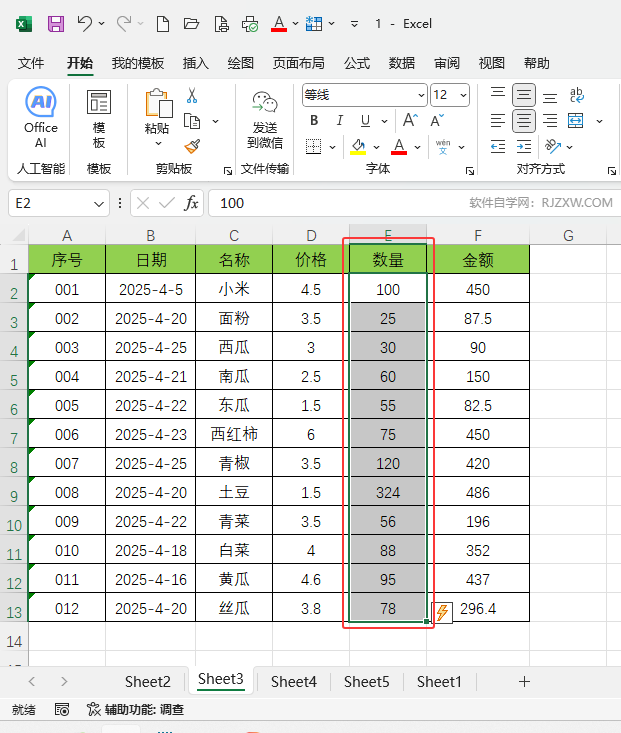Click the flash fill options lightning icon
The width and height of the screenshot is (621, 733).
[442, 612]
